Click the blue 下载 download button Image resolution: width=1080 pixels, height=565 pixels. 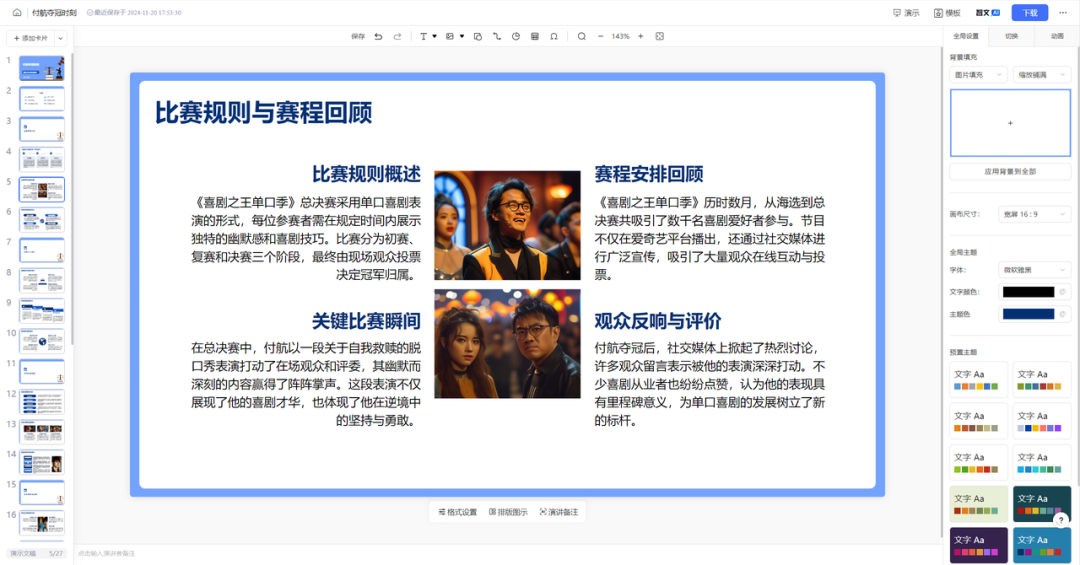click(x=1030, y=12)
